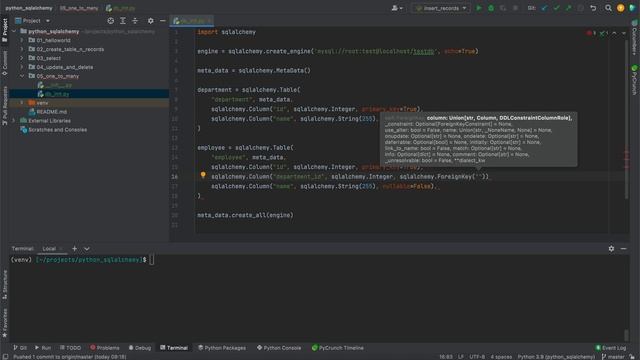640x360 pixels.
Task: Go to previous highlighted error arrow
Action: [x=614, y=33]
